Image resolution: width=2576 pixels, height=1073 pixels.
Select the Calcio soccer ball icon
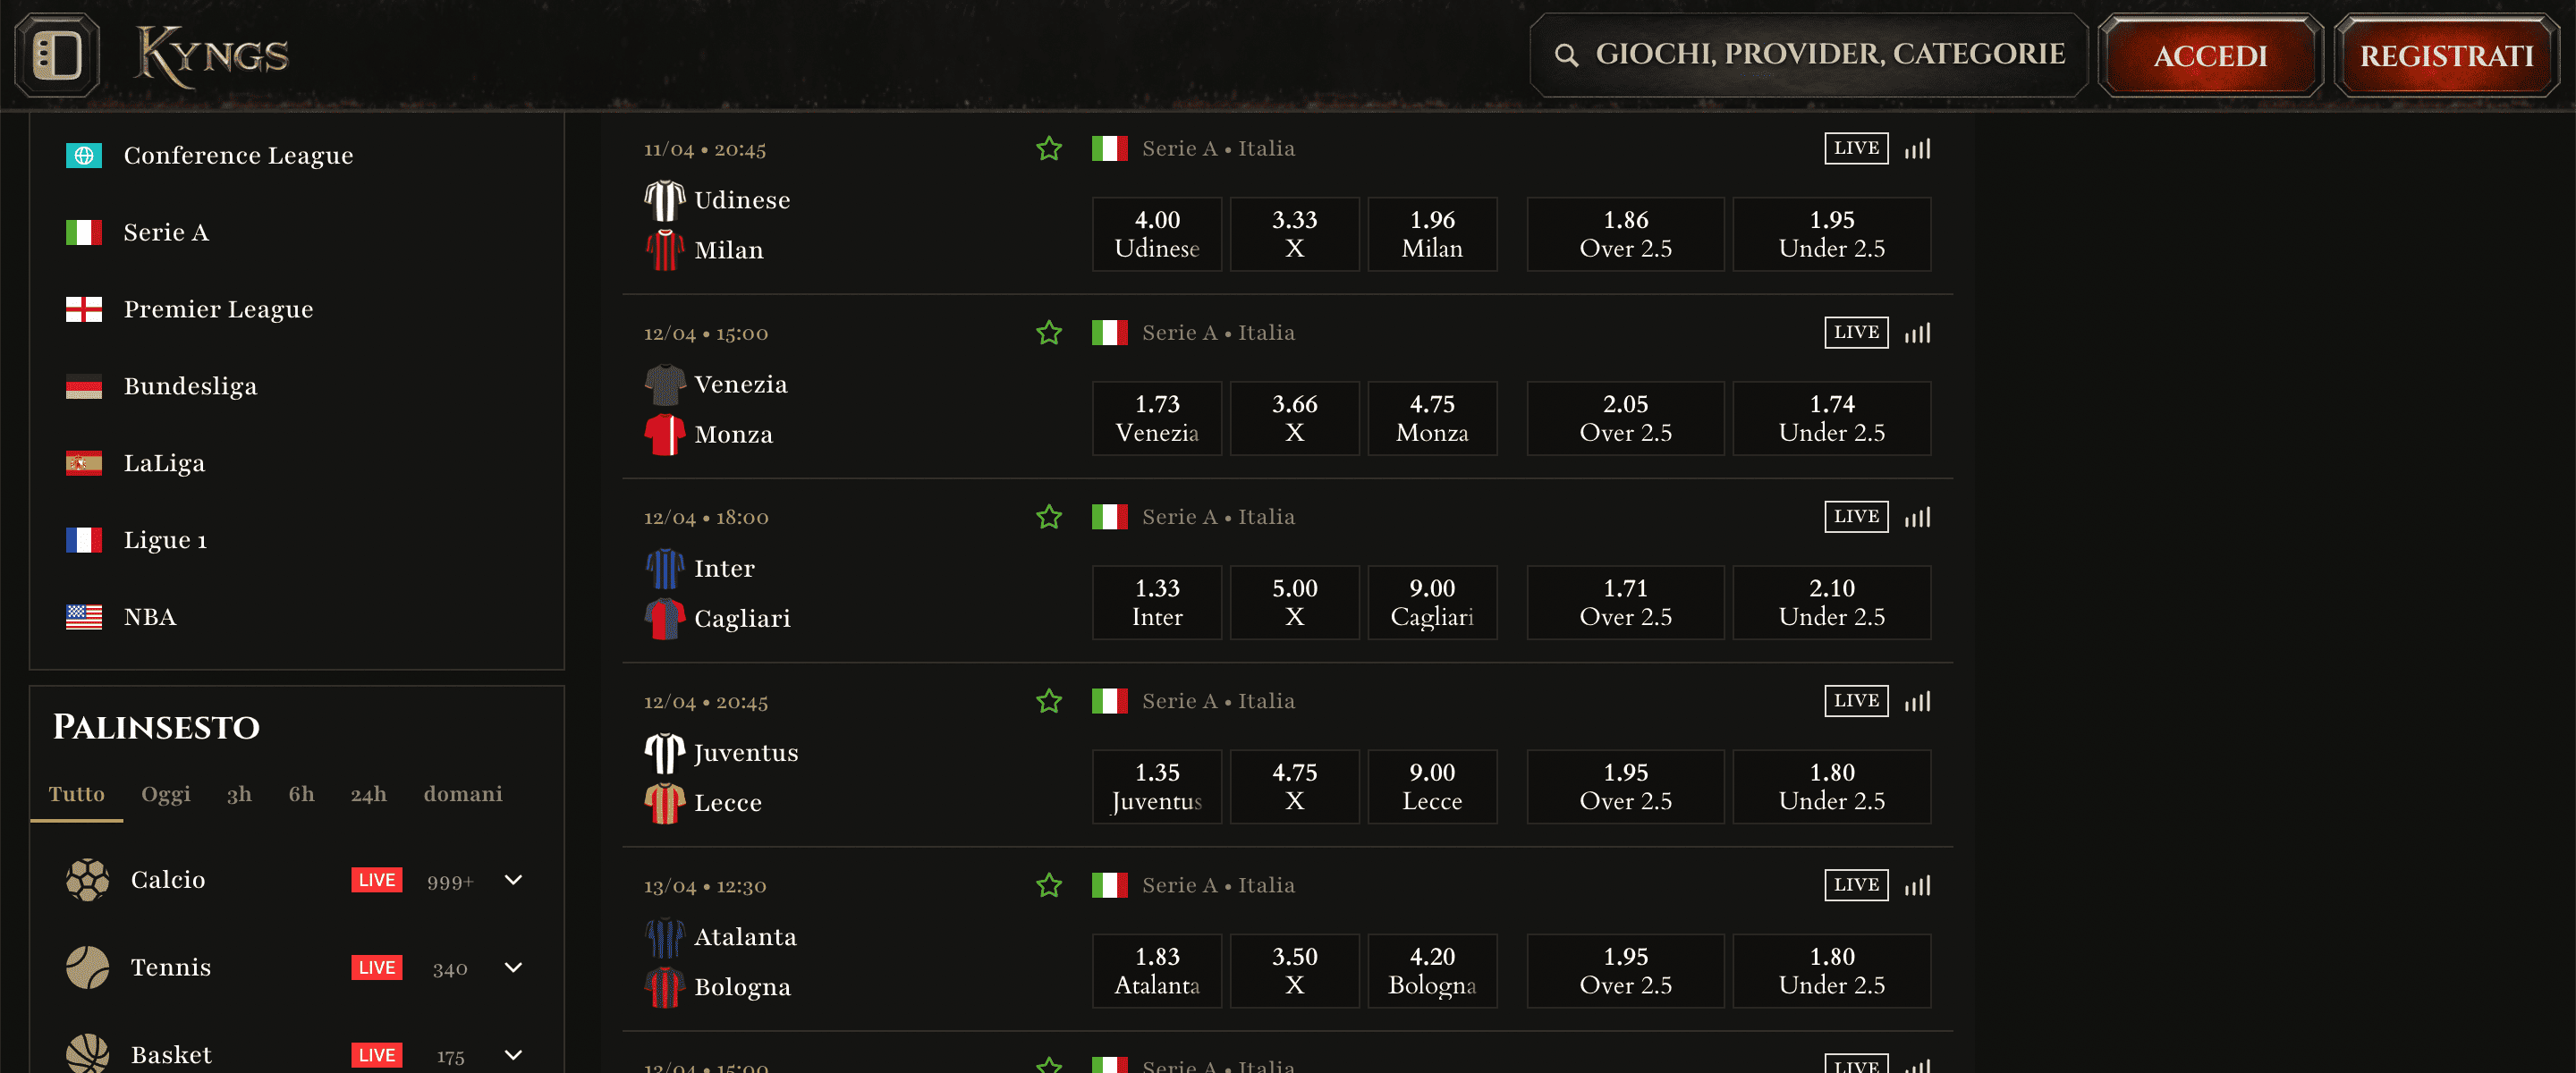click(x=89, y=880)
